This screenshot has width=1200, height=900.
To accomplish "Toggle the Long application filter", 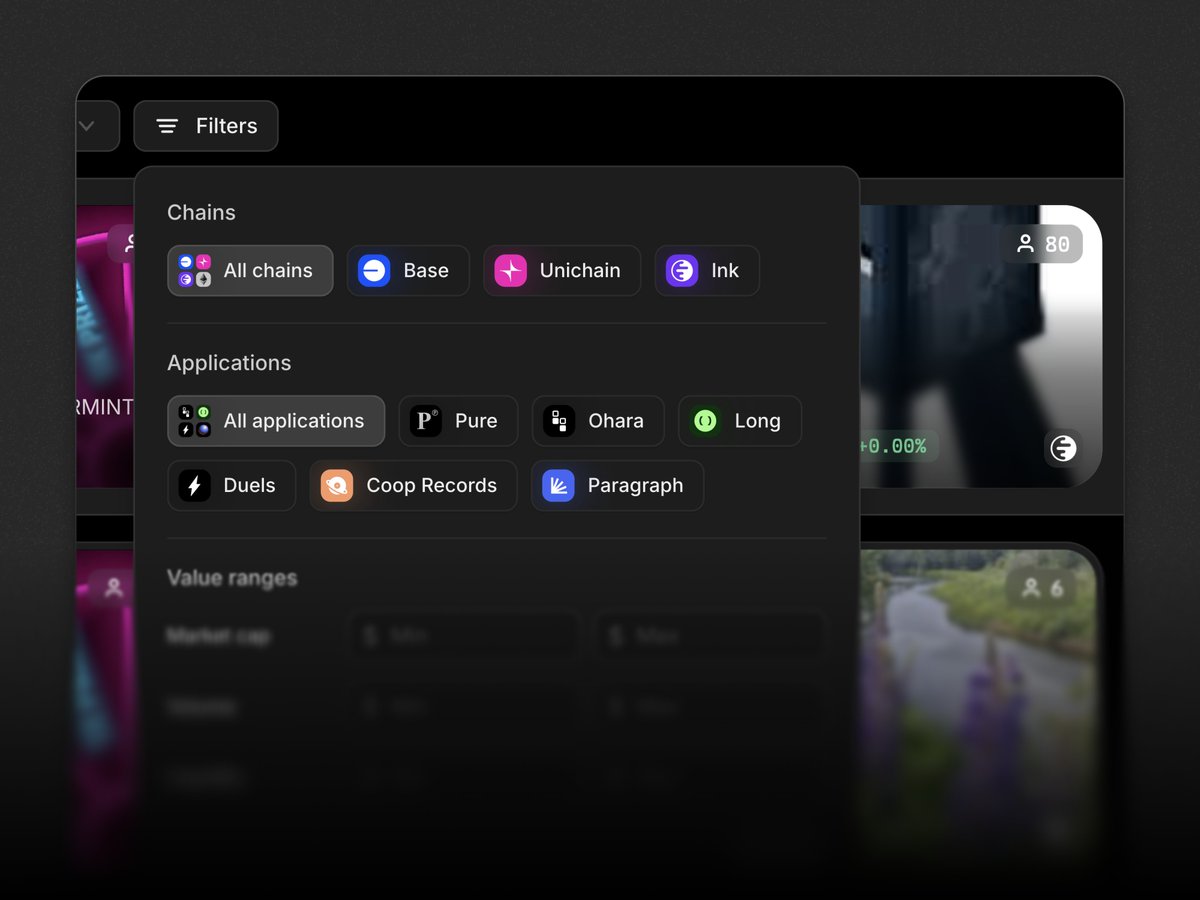I will tap(740, 421).
